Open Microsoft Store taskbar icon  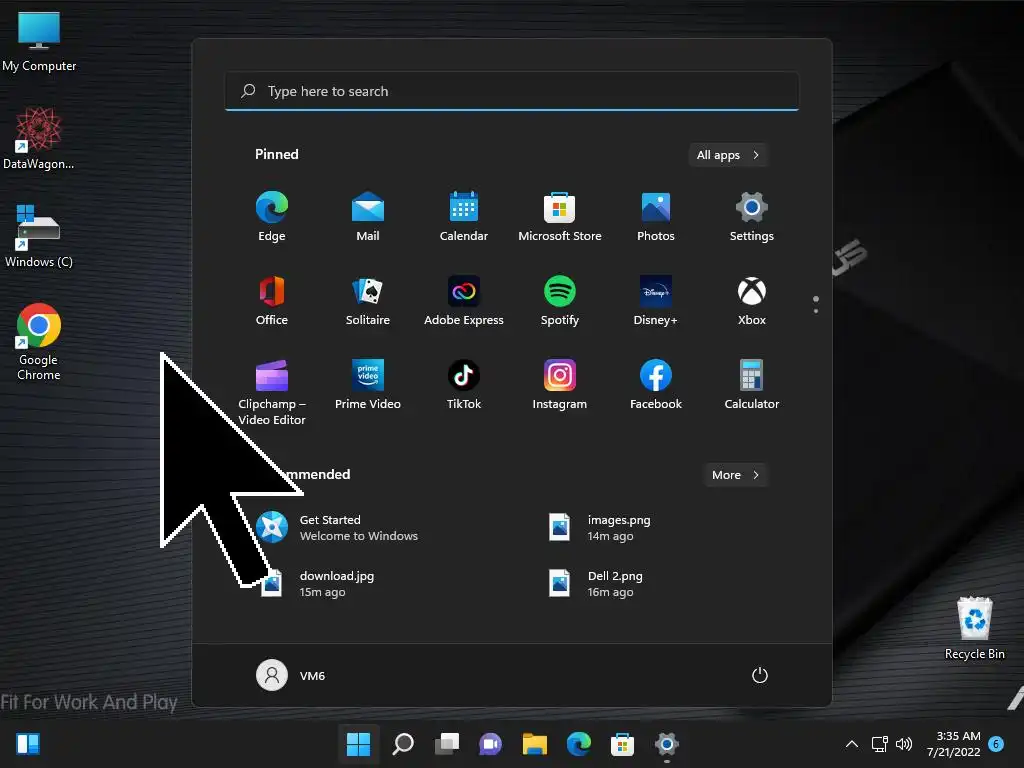(622, 744)
